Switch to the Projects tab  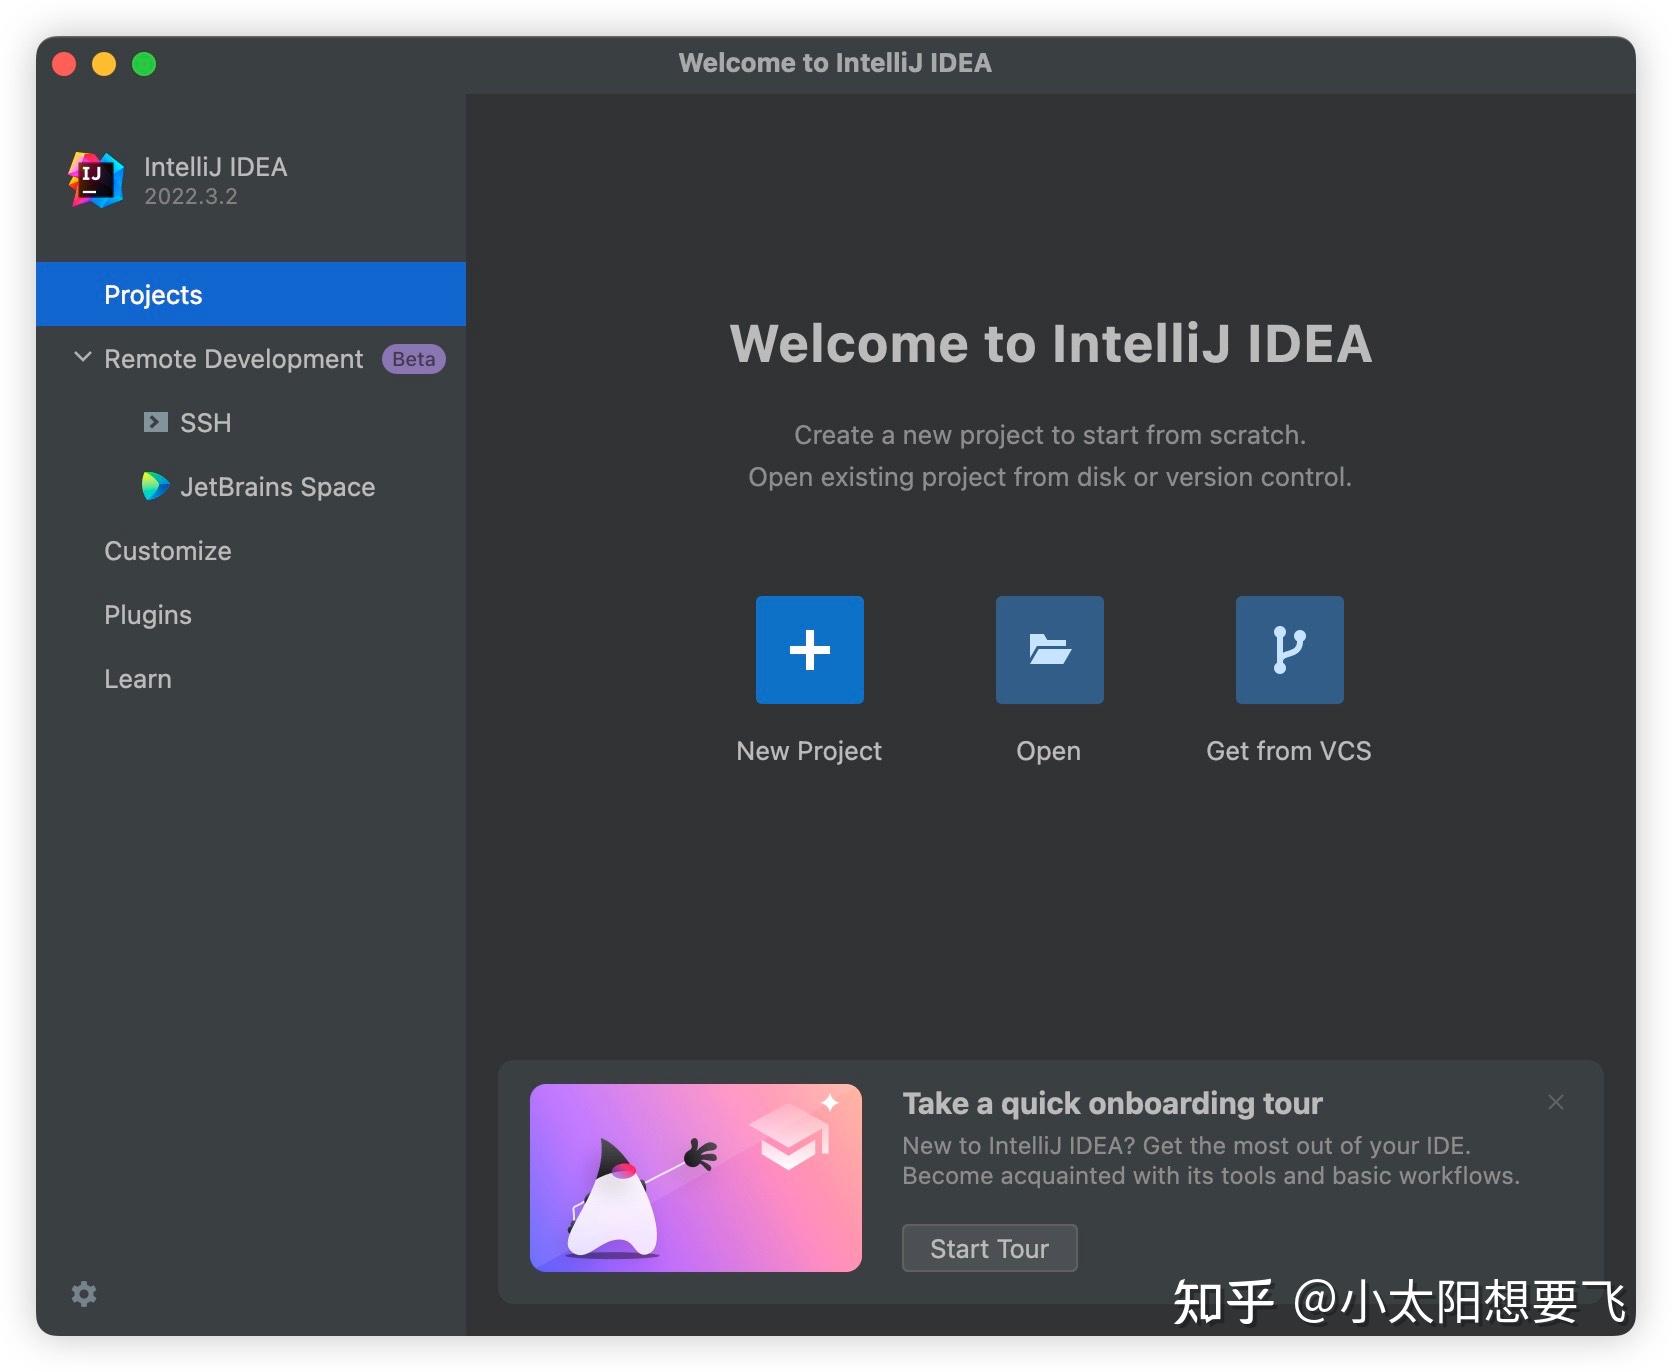click(x=152, y=294)
